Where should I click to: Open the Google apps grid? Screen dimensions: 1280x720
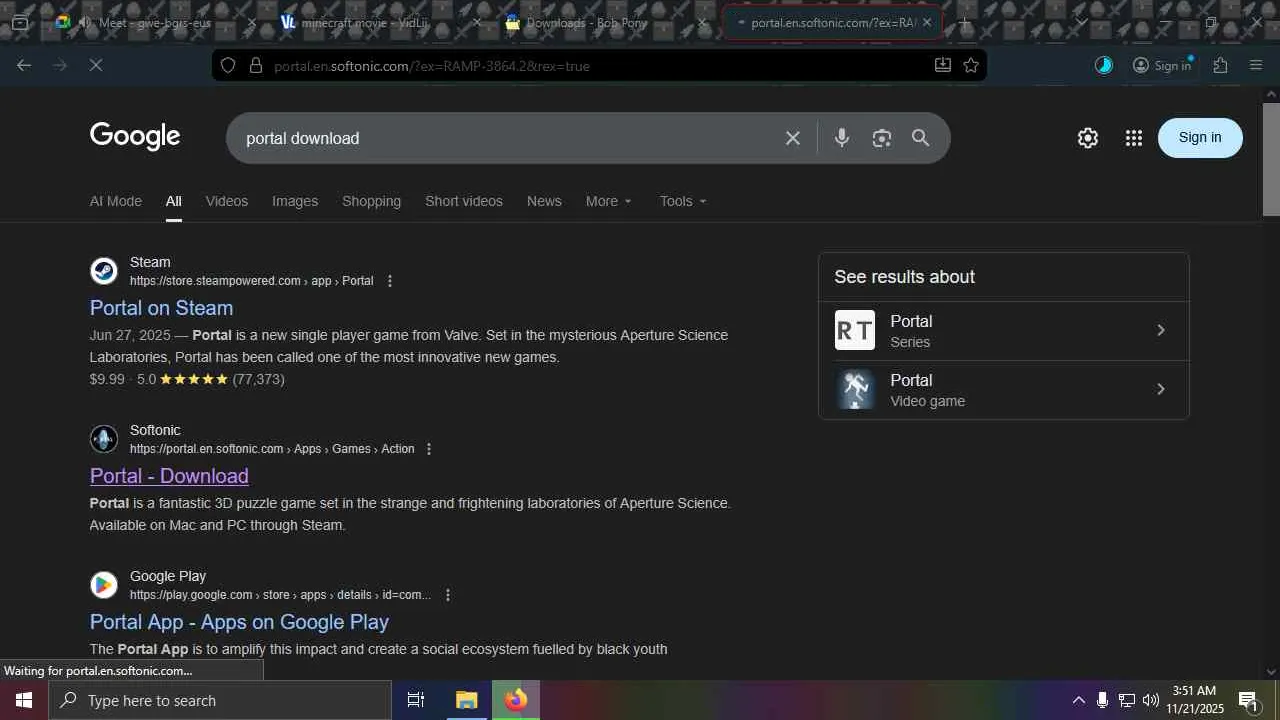pyautogui.click(x=1133, y=138)
